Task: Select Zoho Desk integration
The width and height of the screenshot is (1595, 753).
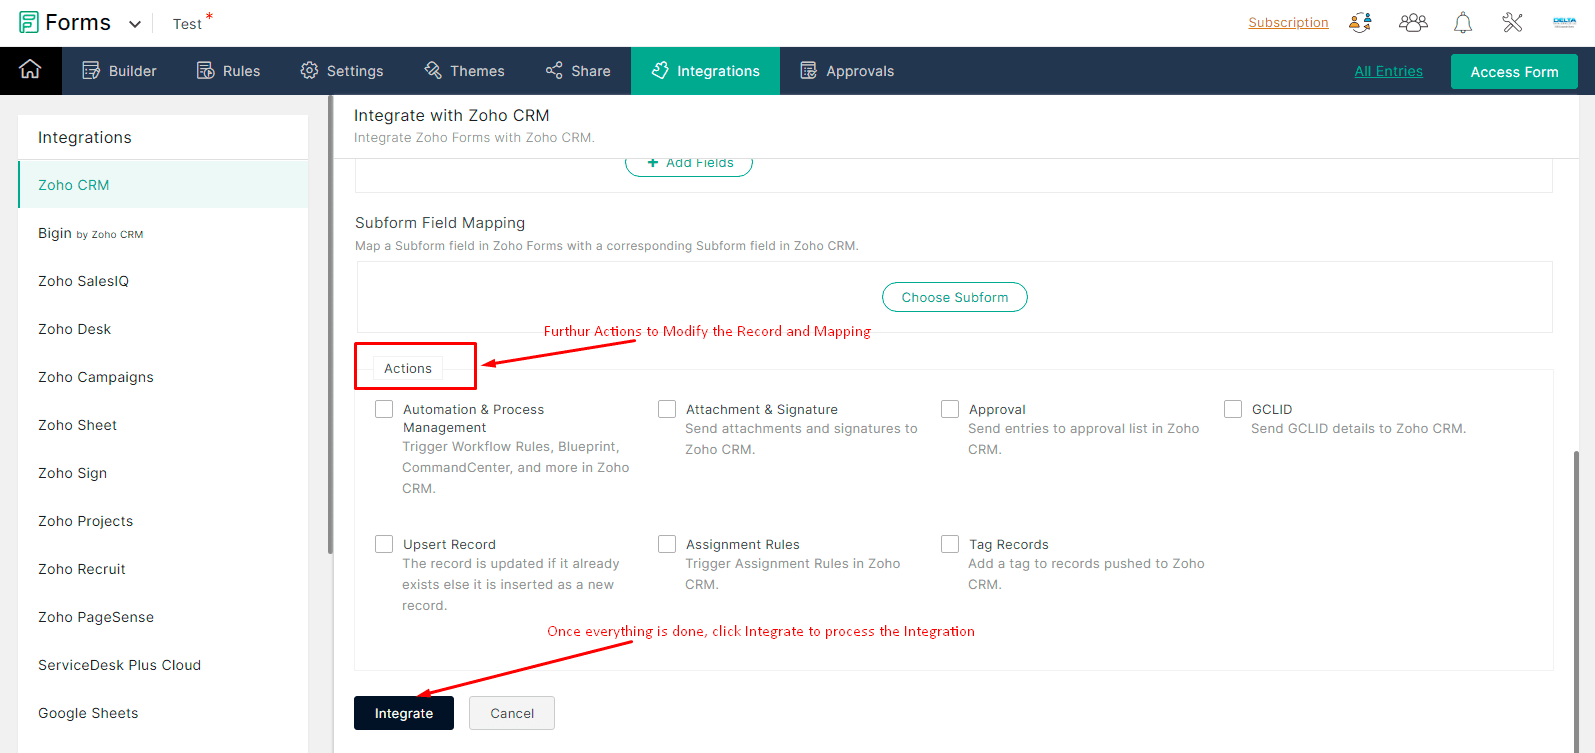Action: pyautogui.click(x=163, y=329)
